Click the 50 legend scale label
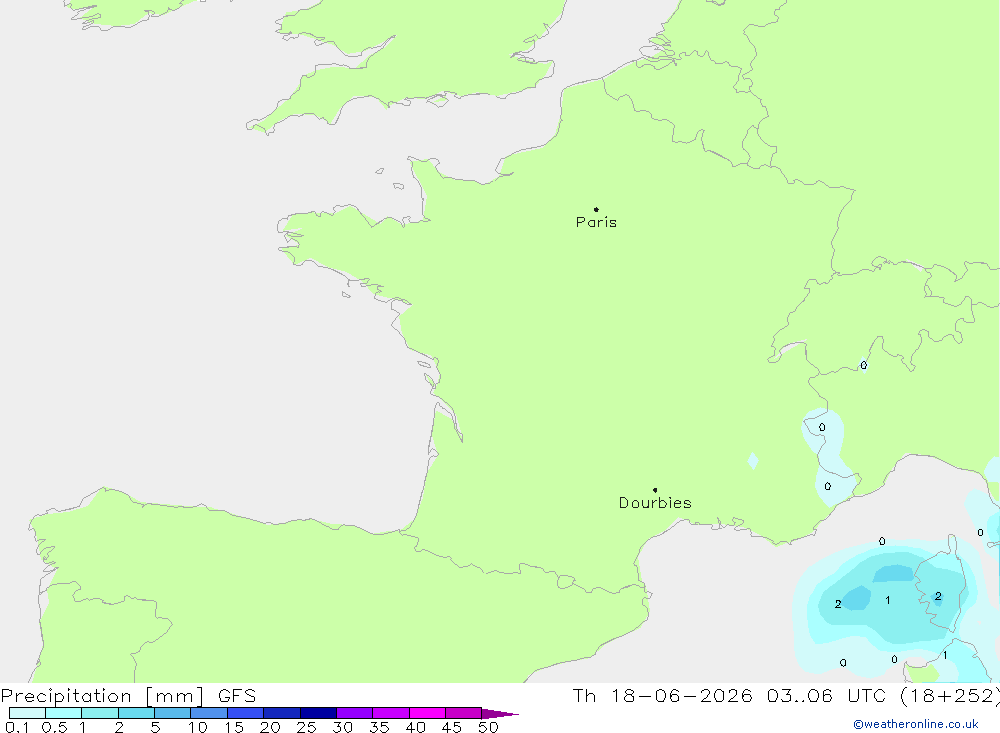The width and height of the screenshot is (1000, 733). (x=488, y=727)
